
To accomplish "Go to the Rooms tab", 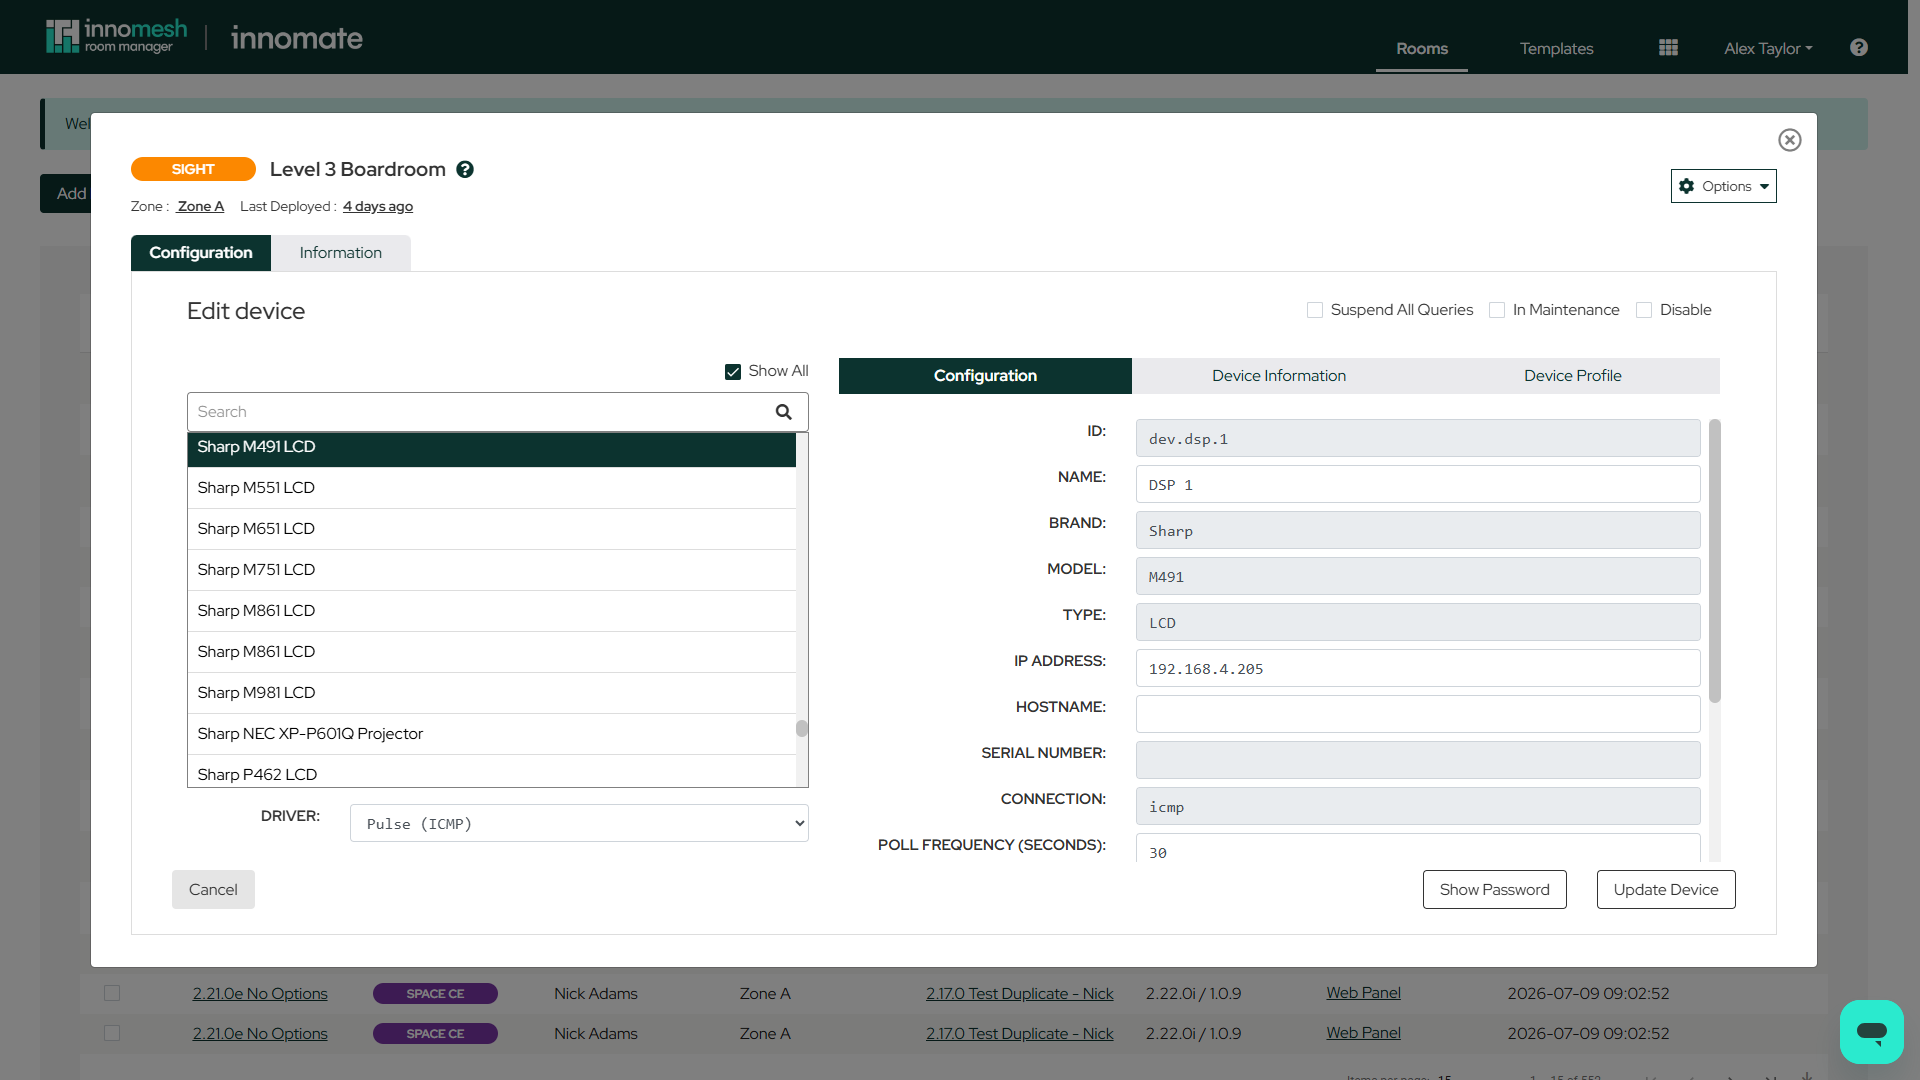I will tap(1422, 48).
